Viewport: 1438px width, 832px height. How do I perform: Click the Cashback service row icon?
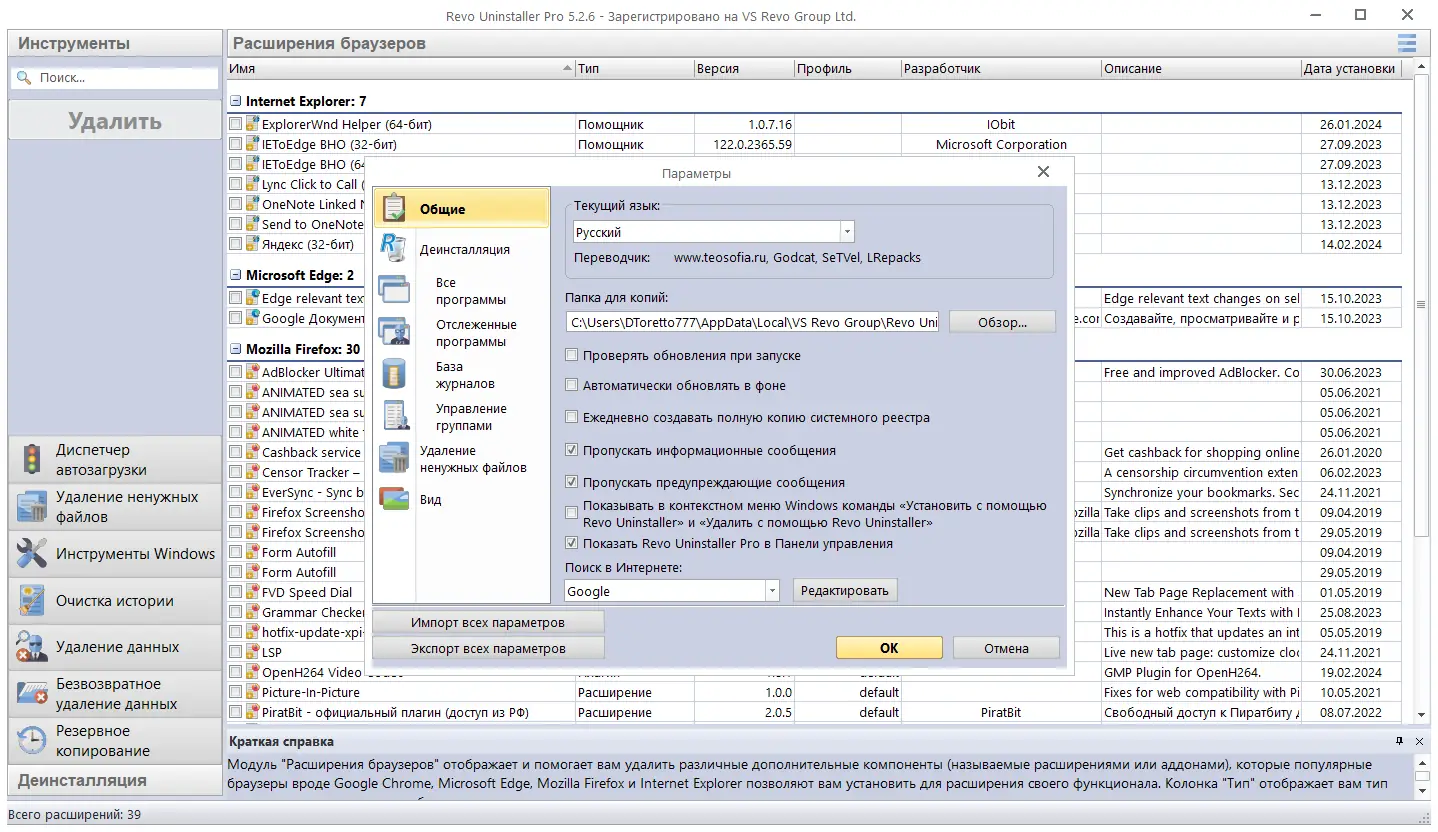[252, 452]
